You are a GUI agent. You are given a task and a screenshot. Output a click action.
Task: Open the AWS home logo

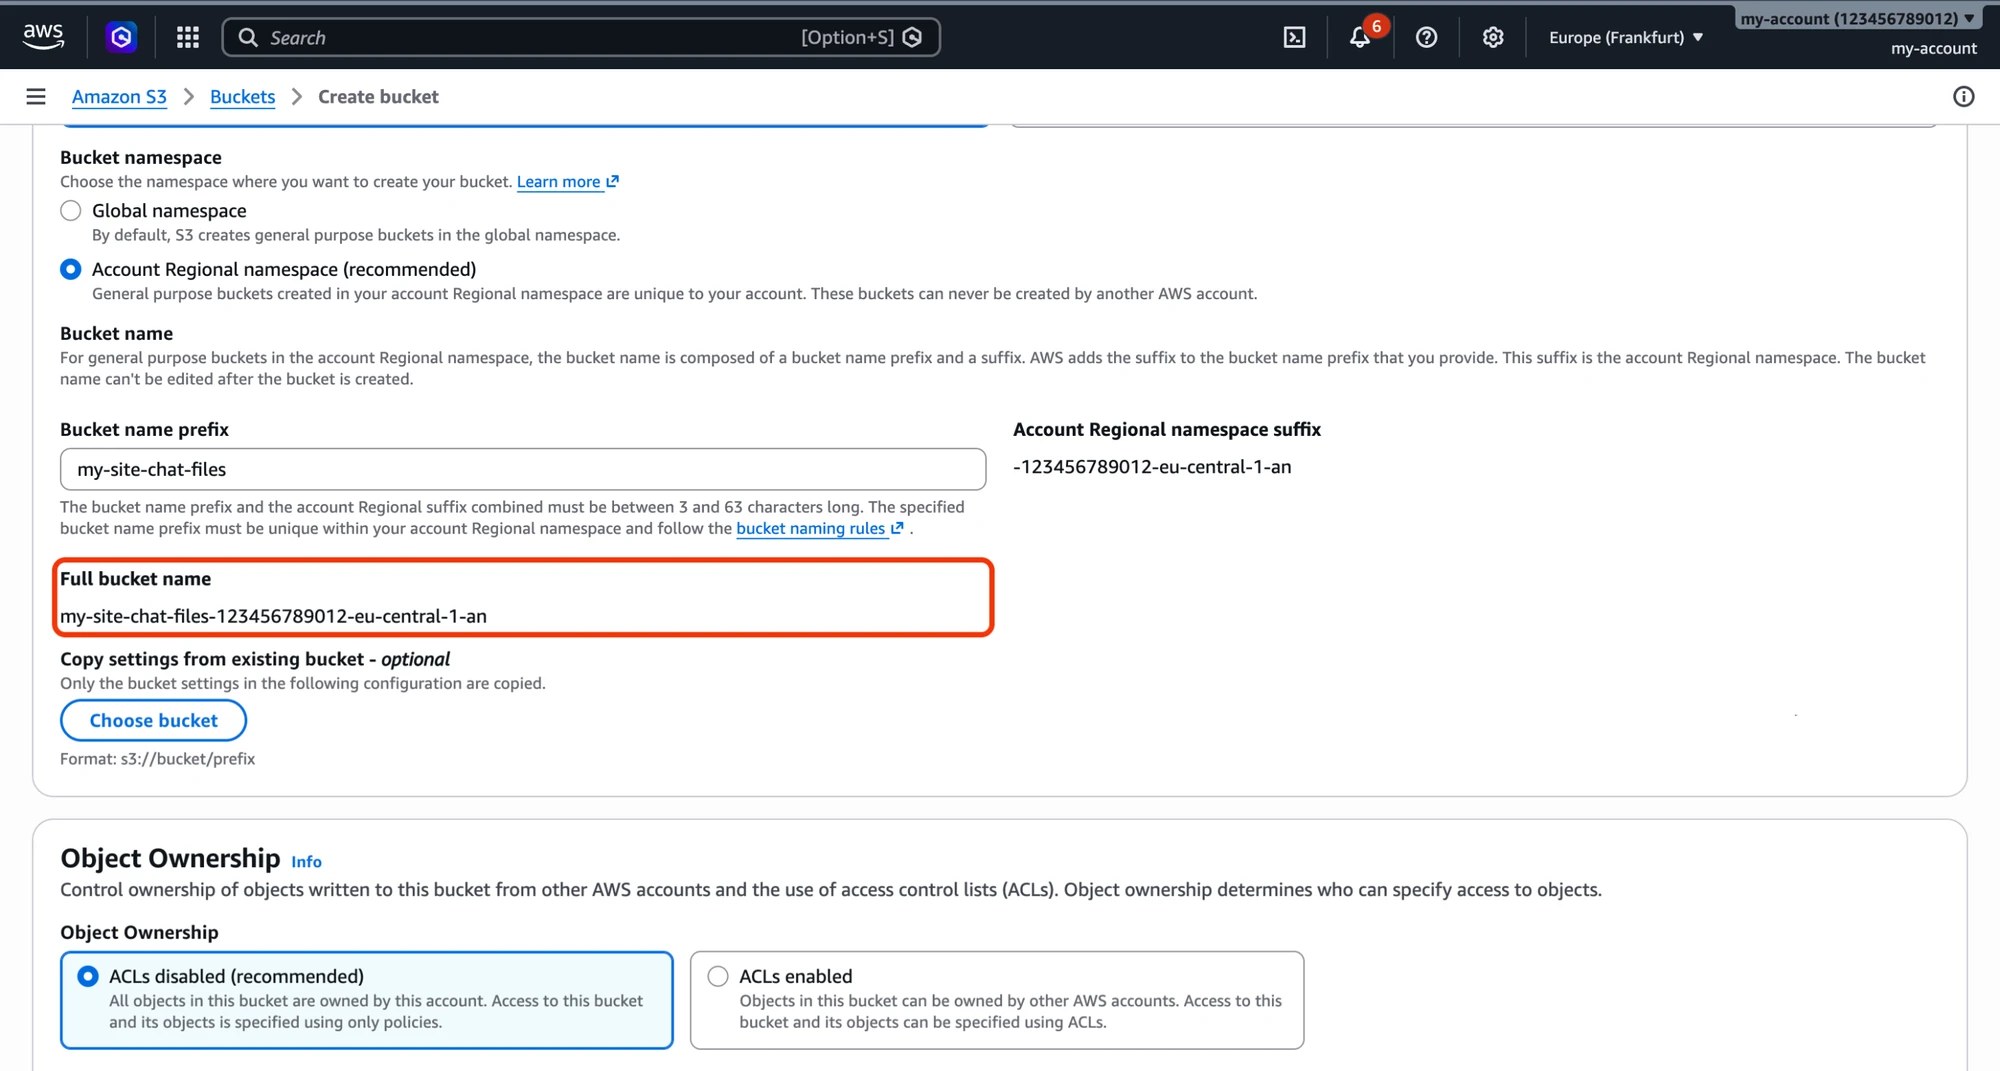tap(43, 37)
